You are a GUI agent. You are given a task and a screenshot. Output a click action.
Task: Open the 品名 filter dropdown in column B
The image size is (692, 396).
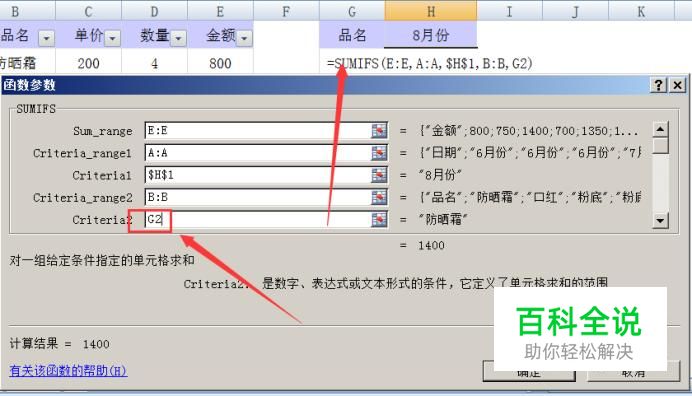(46, 39)
